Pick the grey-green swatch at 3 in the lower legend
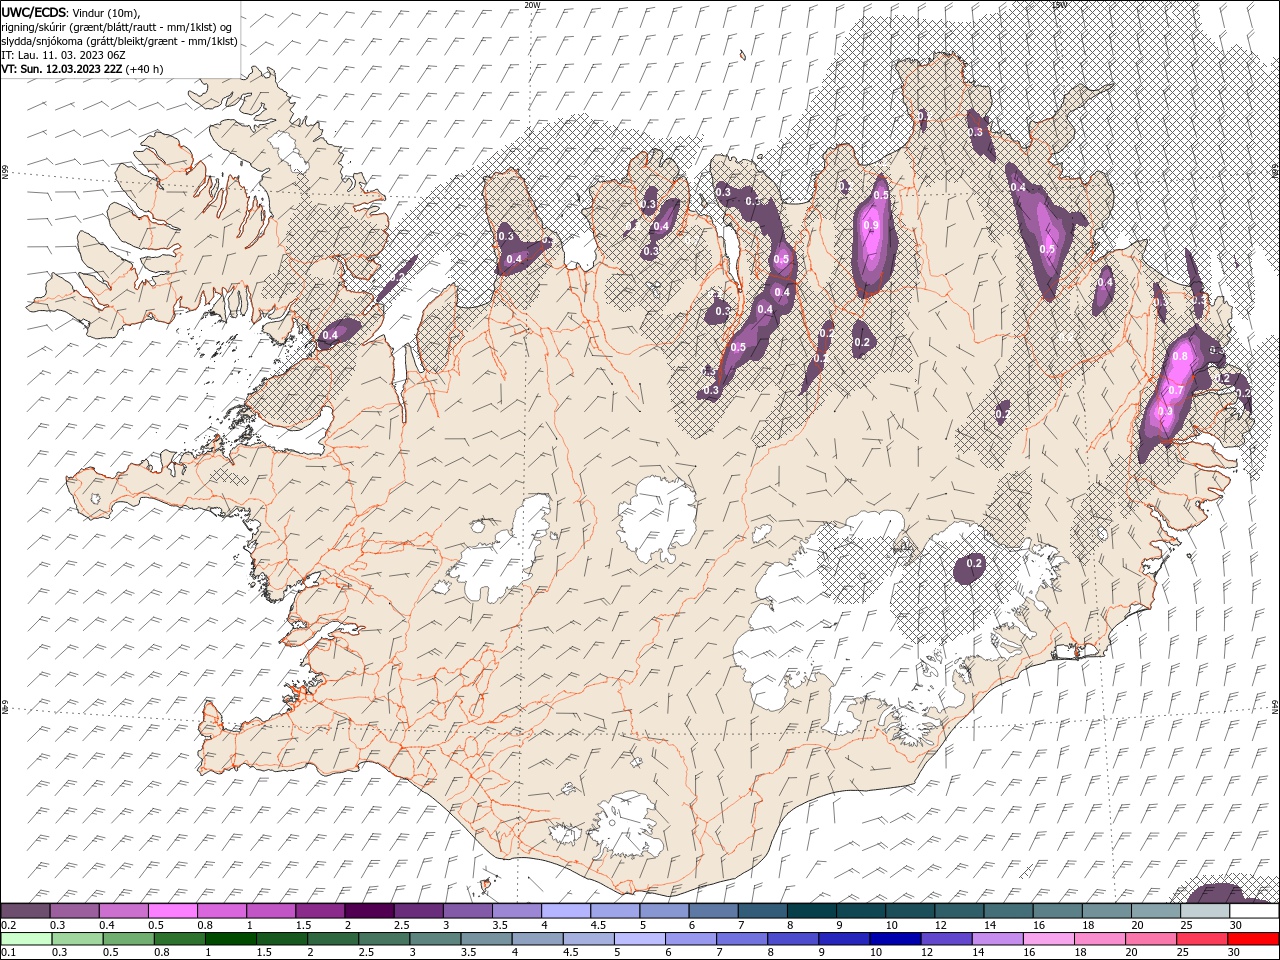 [435, 939]
